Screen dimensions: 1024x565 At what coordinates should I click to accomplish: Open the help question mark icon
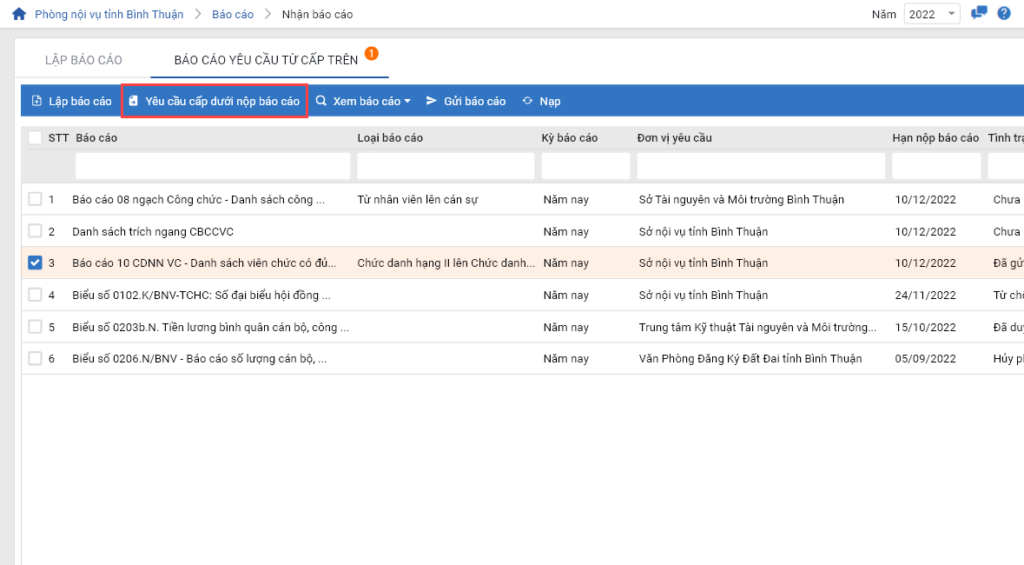(1004, 14)
